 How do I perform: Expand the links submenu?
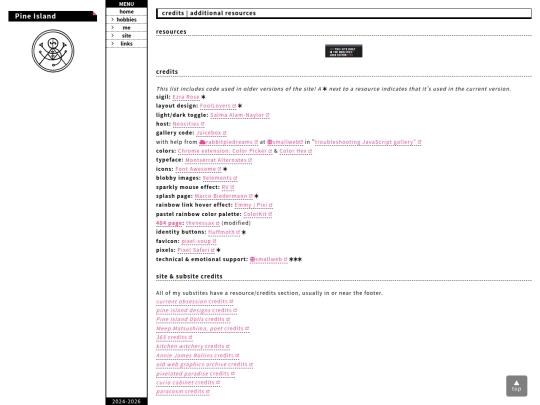126,44
